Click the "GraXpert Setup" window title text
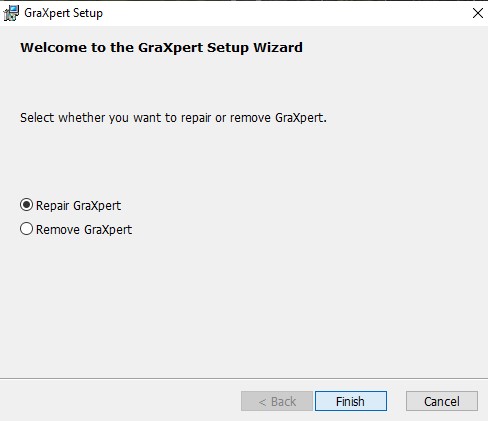Image resolution: width=488 pixels, height=421 pixels. tap(63, 13)
